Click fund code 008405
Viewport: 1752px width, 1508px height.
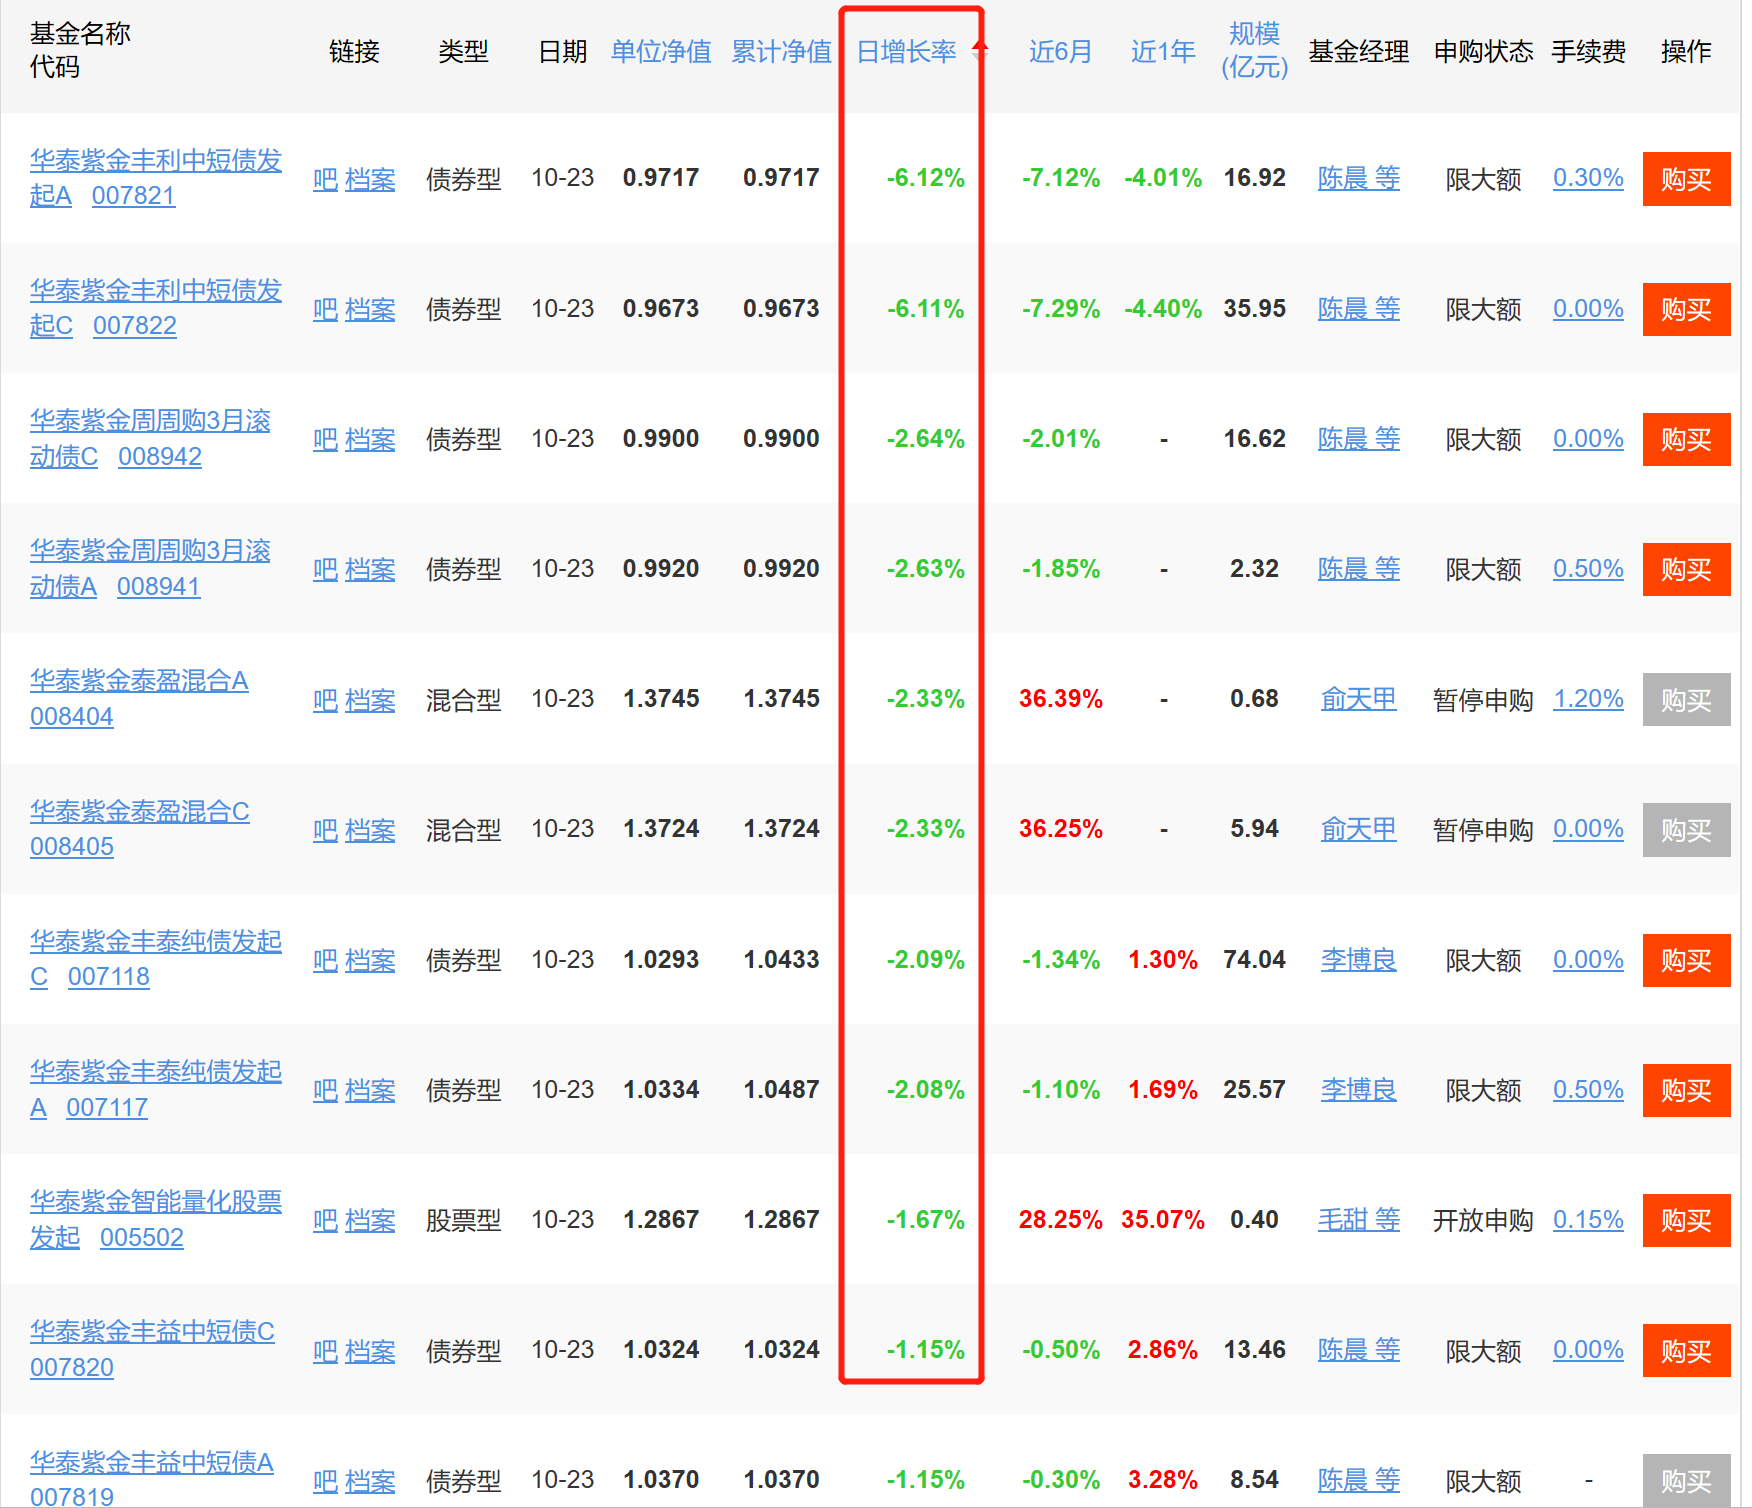pyautogui.click(x=72, y=846)
